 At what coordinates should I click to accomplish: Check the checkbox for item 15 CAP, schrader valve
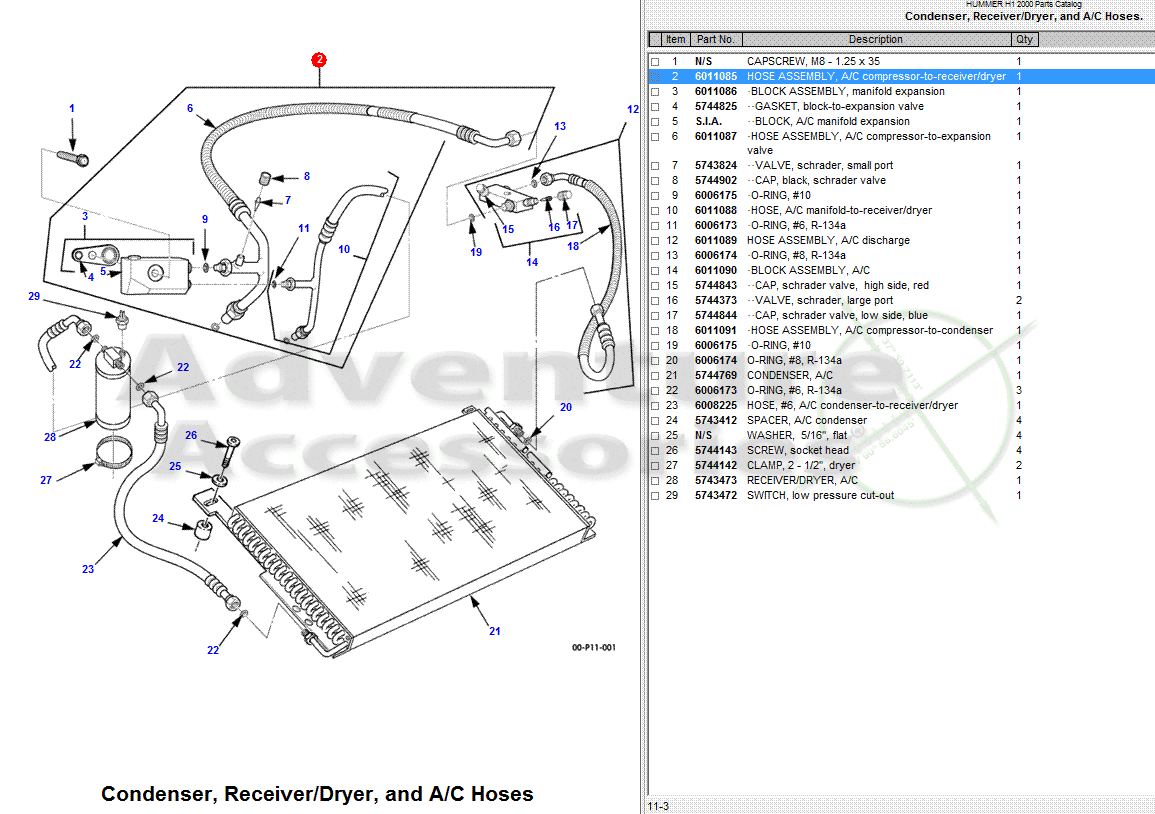pyautogui.click(x=656, y=285)
